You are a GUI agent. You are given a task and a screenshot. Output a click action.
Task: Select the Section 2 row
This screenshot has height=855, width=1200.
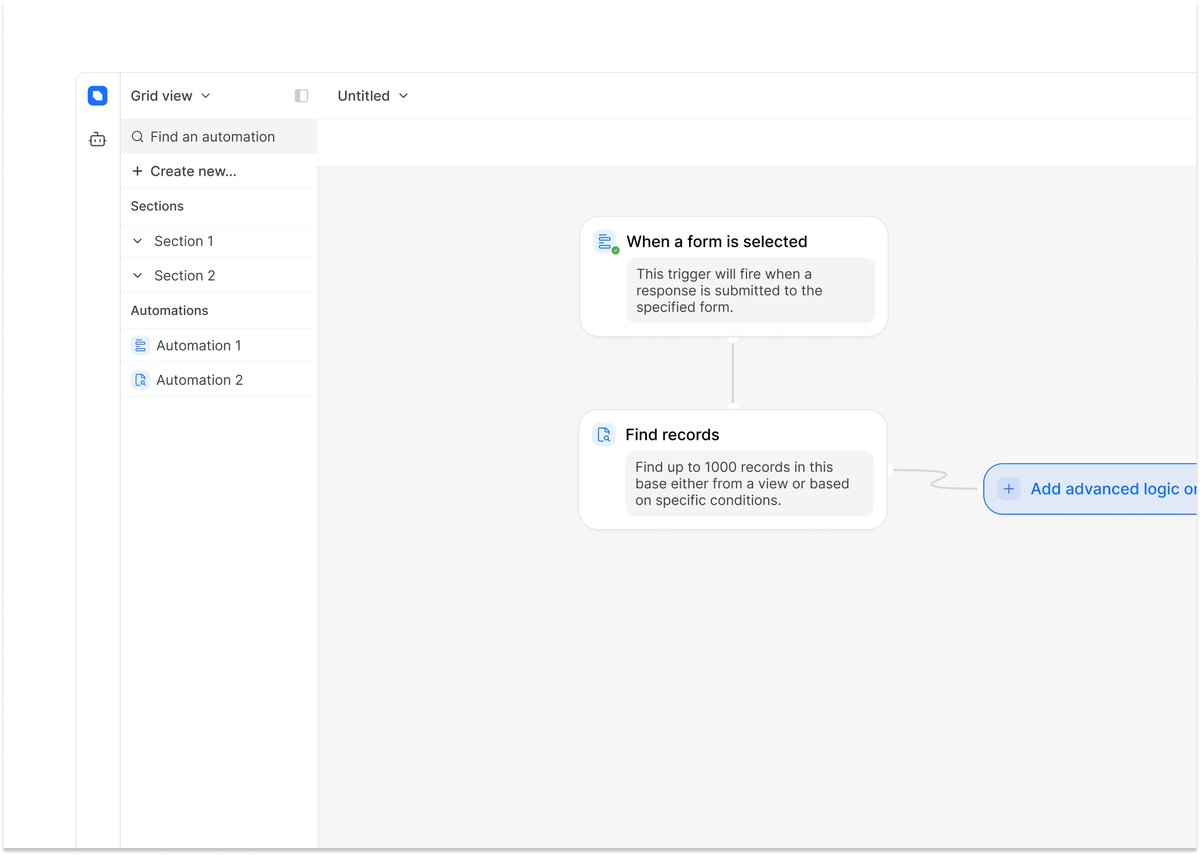[x=219, y=276]
